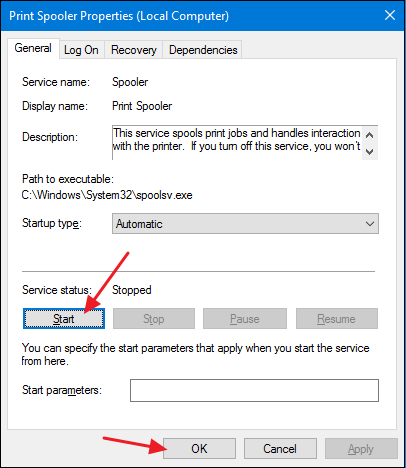
Task: Switch to the General tab
Action: 33,48
